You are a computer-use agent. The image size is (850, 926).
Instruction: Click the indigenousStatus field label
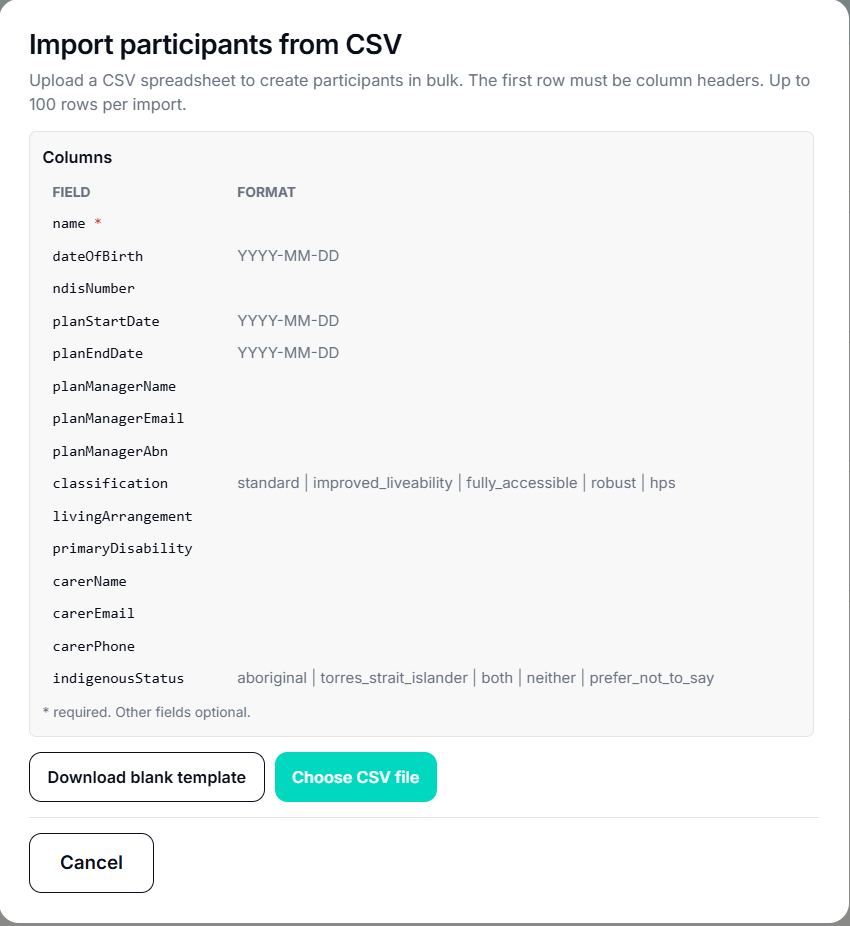click(117, 678)
